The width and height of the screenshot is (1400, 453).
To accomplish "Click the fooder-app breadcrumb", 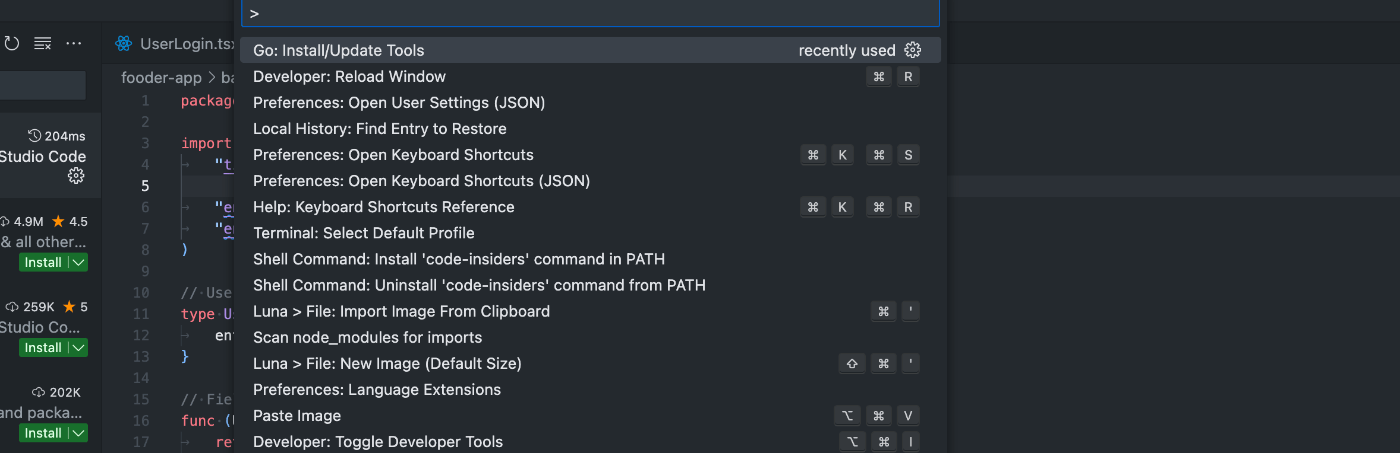I will pyautogui.click(x=161, y=77).
